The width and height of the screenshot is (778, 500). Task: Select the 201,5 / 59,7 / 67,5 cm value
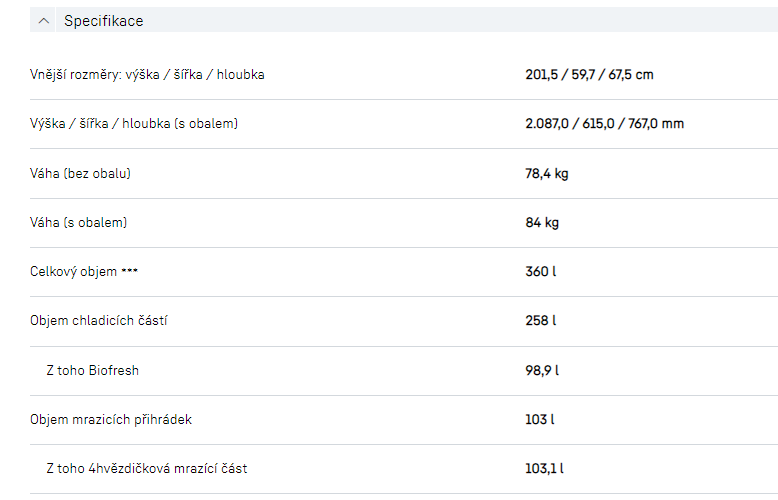point(589,75)
